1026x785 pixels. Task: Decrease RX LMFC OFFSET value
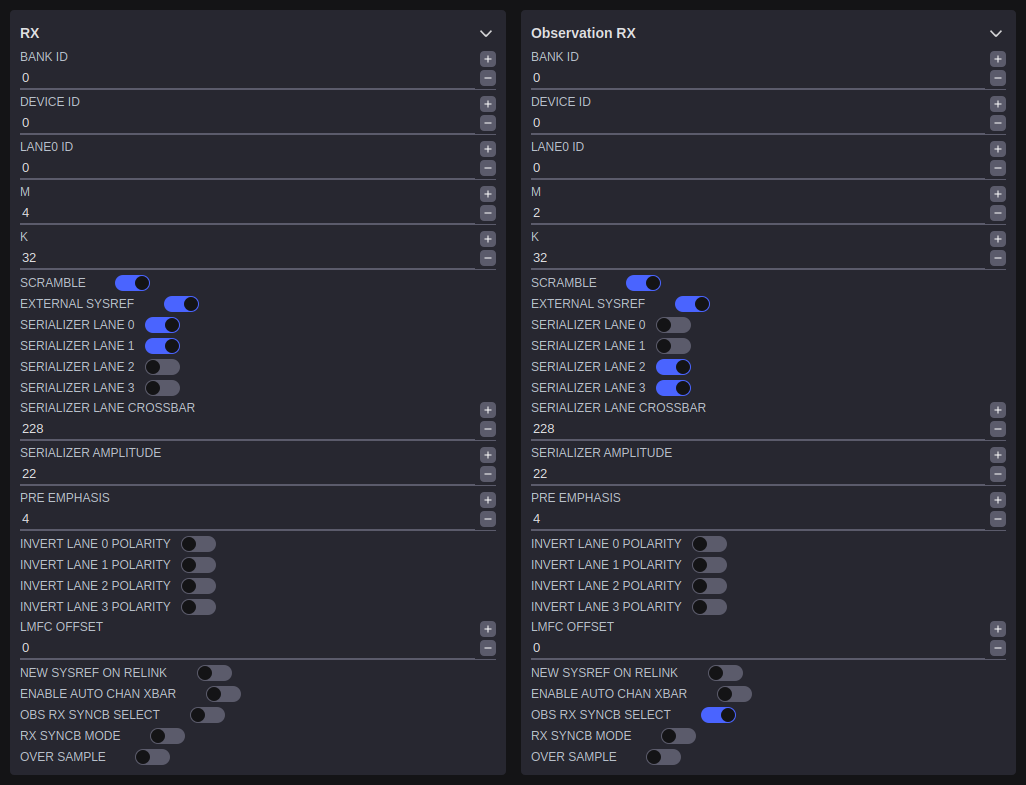tap(487, 648)
